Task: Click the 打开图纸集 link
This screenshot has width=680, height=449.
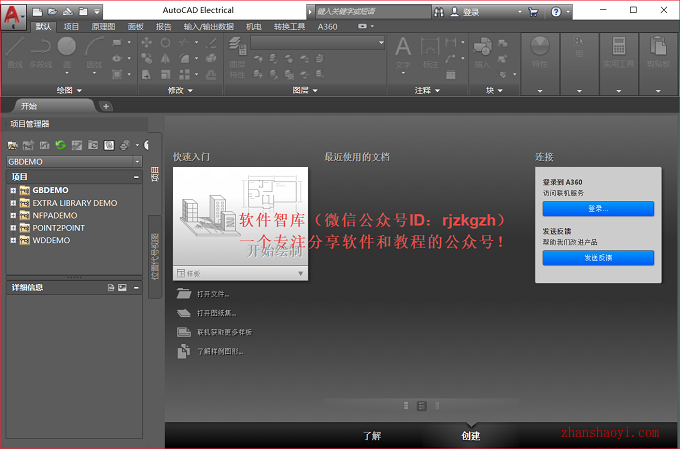Action: coord(216,313)
